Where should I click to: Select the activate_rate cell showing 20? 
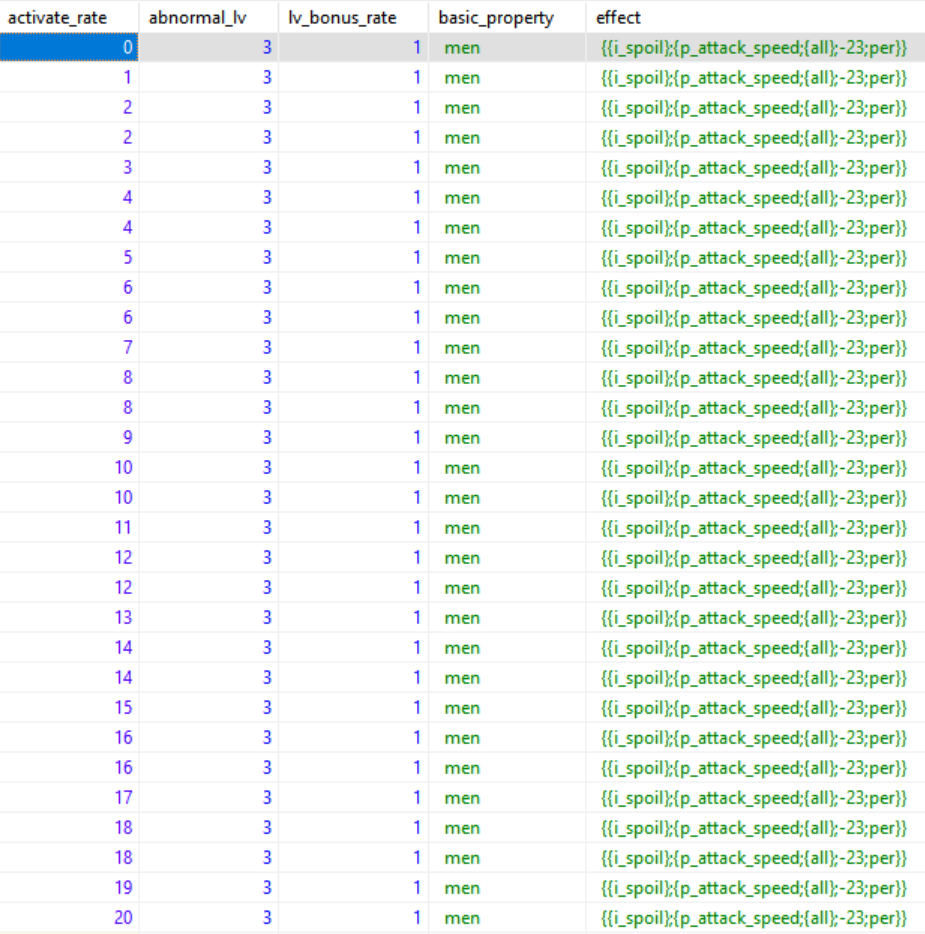pyautogui.click(x=69, y=917)
